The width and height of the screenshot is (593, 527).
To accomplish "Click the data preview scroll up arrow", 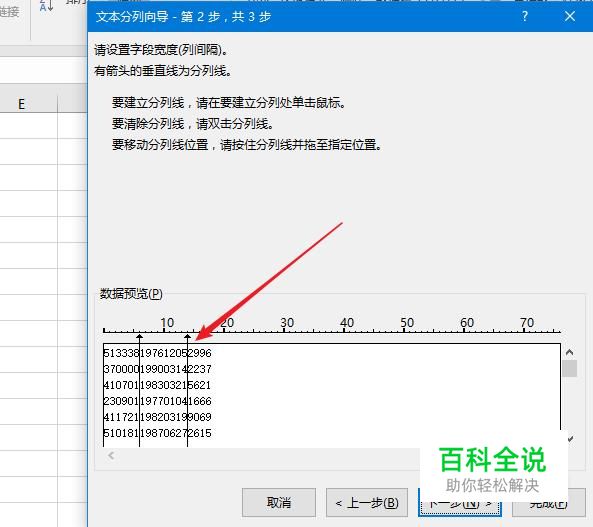I will pyautogui.click(x=570, y=352).
